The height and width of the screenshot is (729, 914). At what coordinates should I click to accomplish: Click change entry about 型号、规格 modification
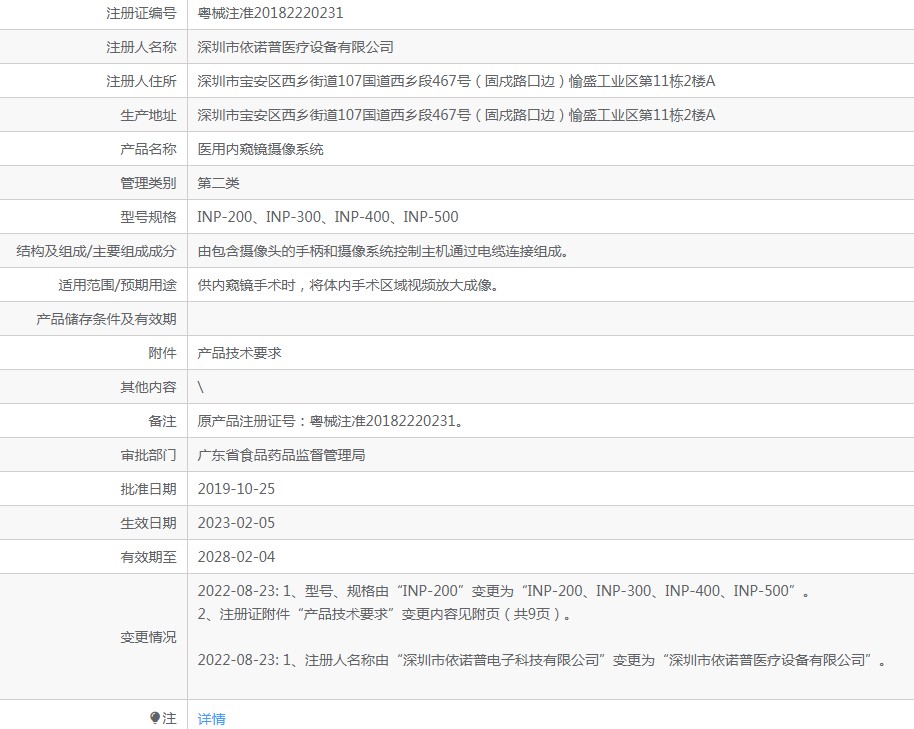(504, 591)
